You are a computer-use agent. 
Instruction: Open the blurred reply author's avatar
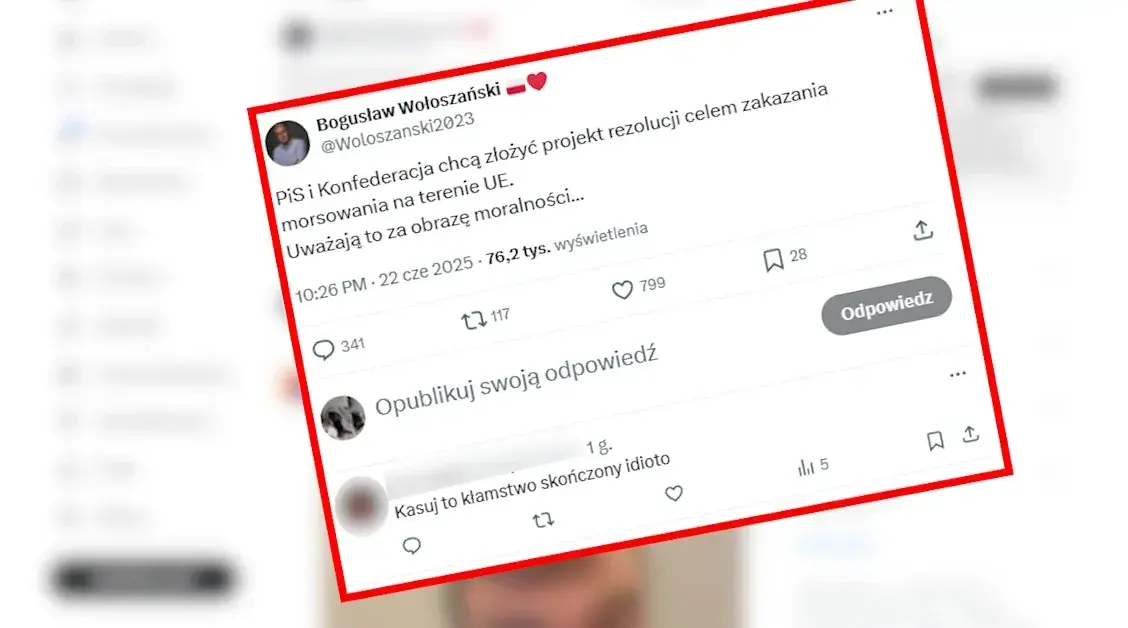pyautogui.click(x=360, y=506)
